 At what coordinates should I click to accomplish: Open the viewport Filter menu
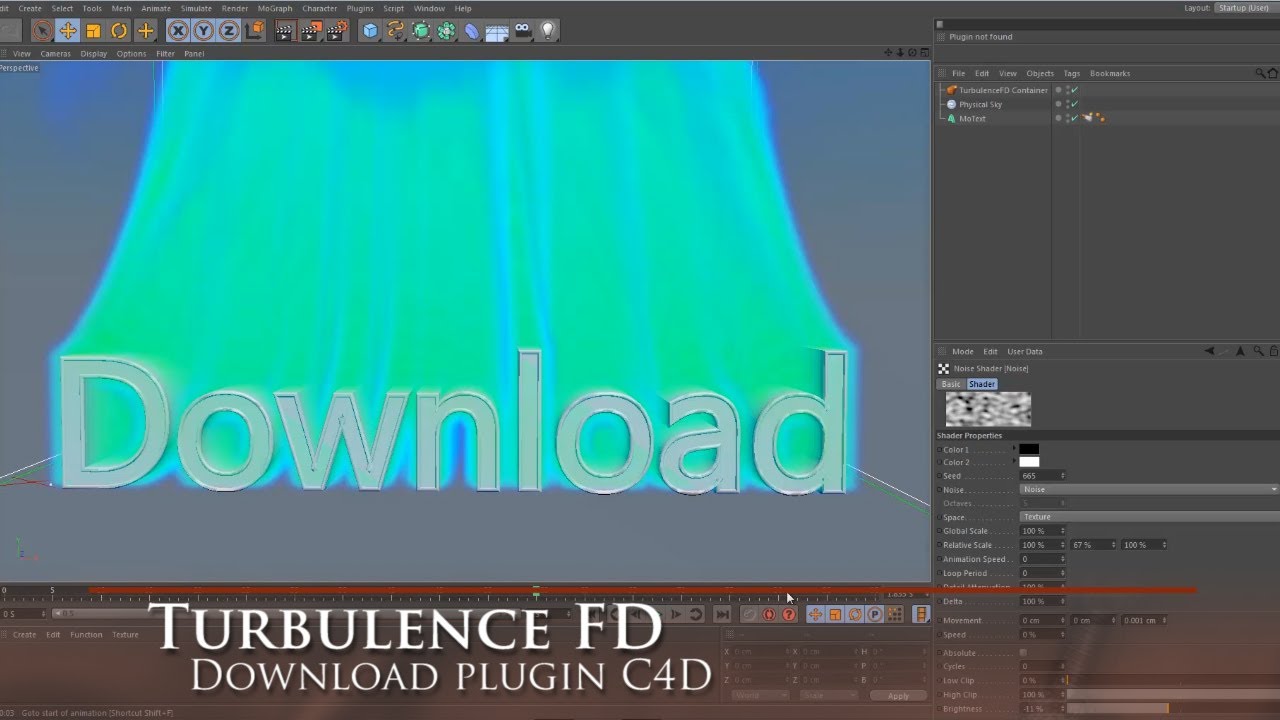click(x=165, y=53)
